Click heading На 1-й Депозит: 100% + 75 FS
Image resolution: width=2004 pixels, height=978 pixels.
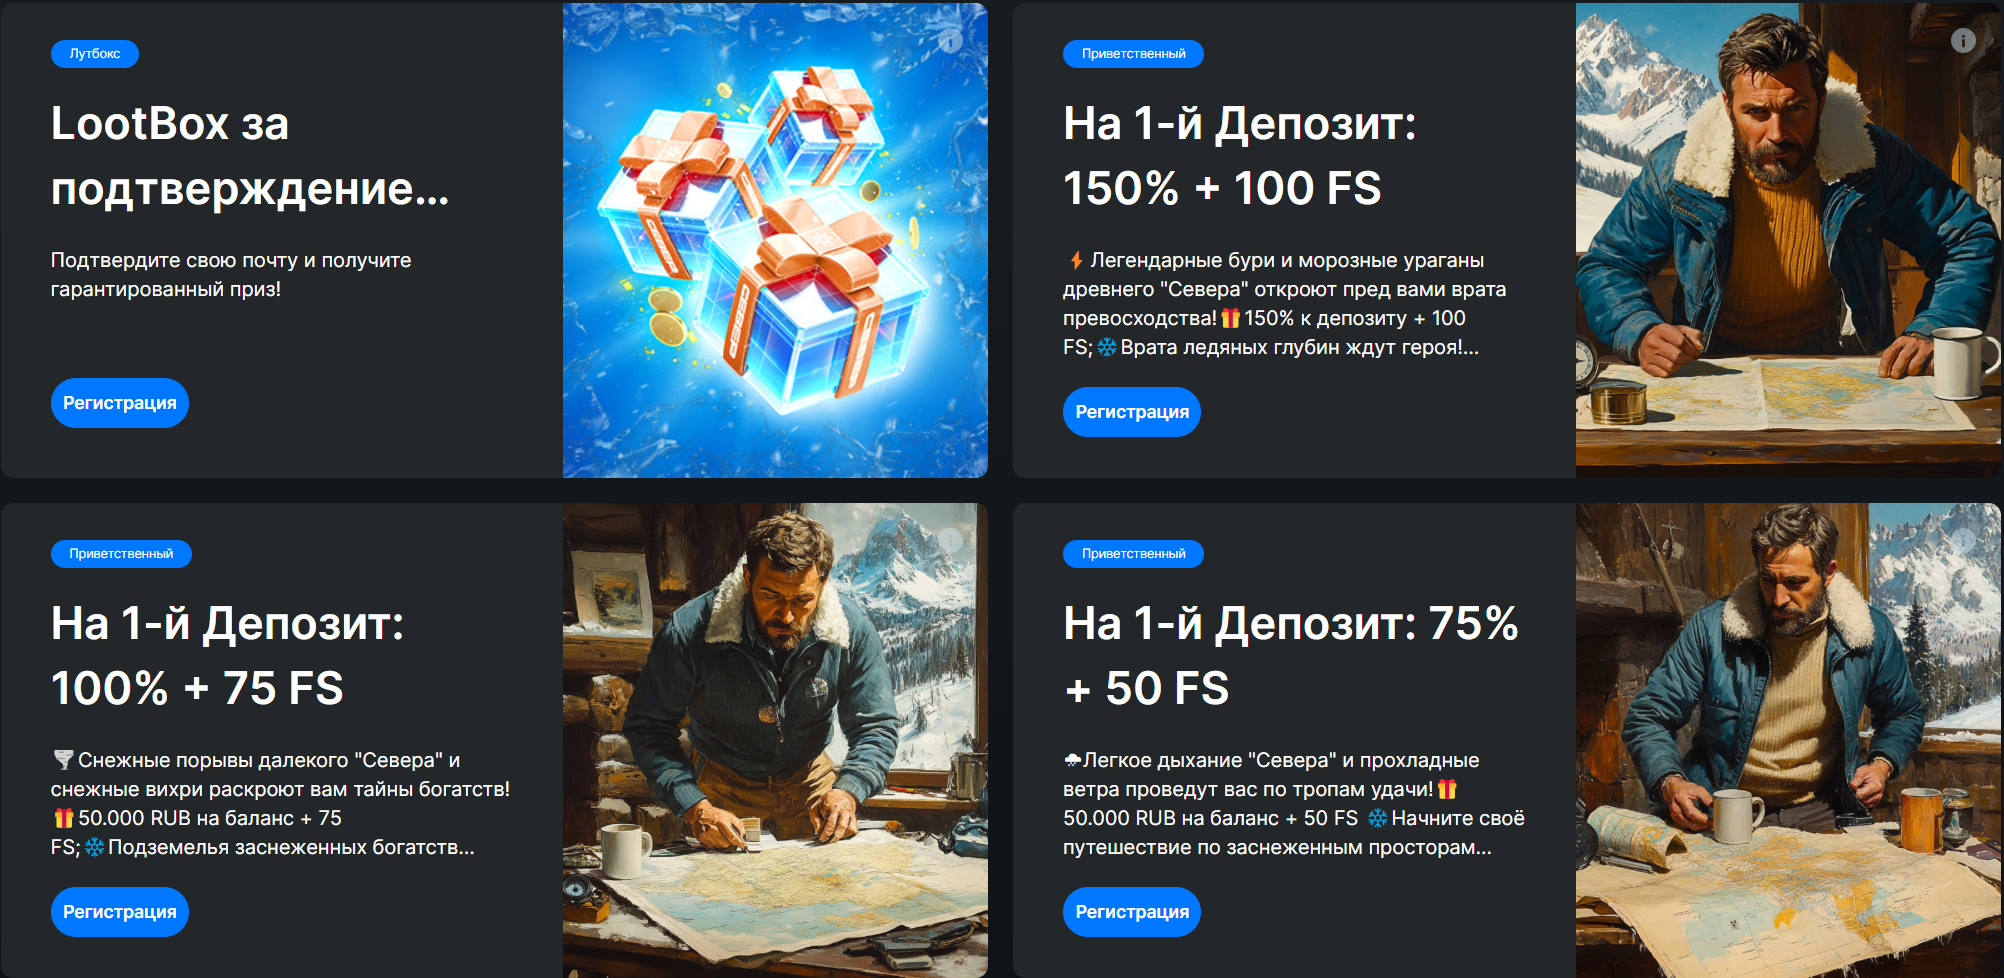pos(228,656)
